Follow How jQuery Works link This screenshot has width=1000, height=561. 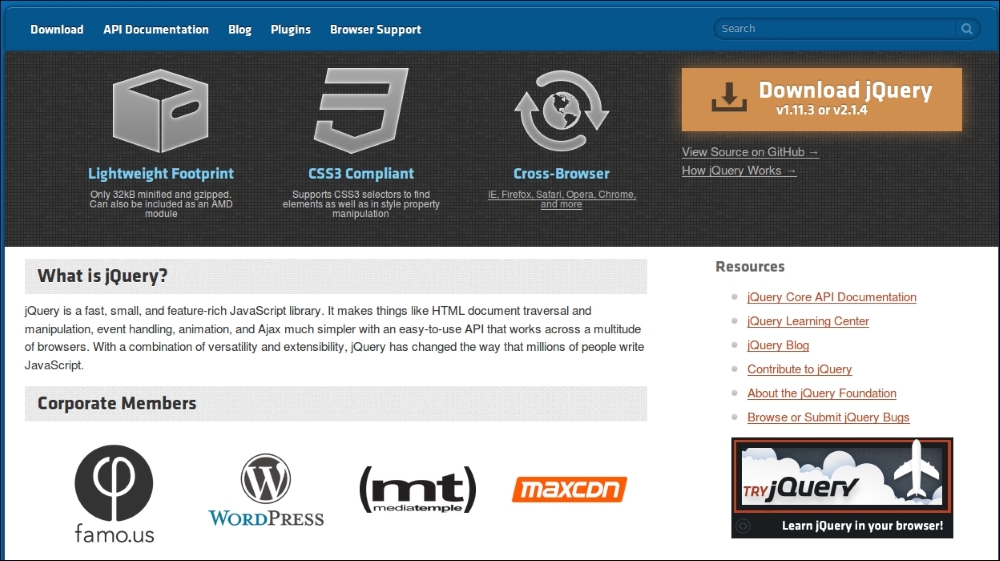coord(739,170)
